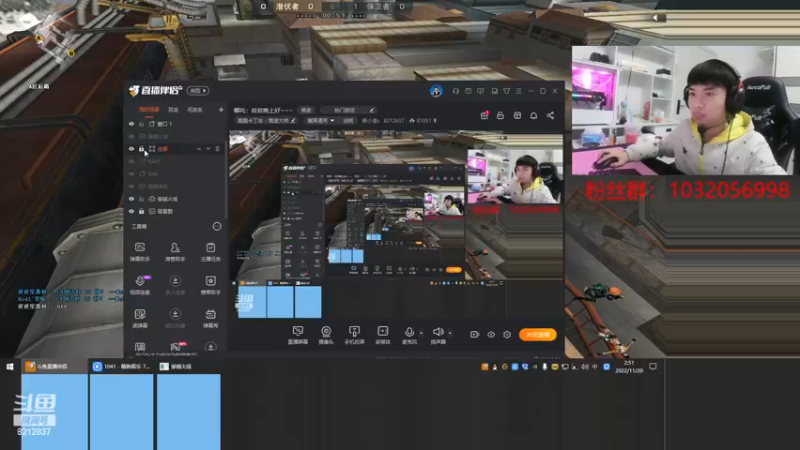Open the gear settings icon near start button
Image resolution: width=800 pixels, height=450 pixels.
coord(507,335)
